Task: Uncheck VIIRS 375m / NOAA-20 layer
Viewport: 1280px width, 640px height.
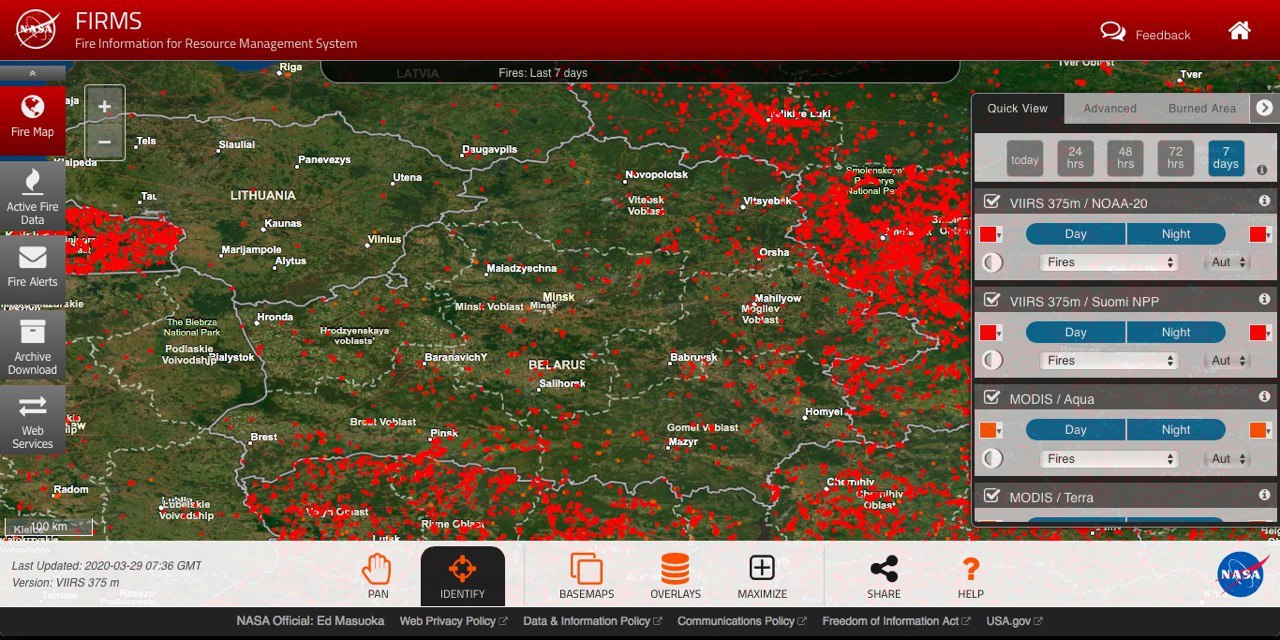Action: coord(992,202)
